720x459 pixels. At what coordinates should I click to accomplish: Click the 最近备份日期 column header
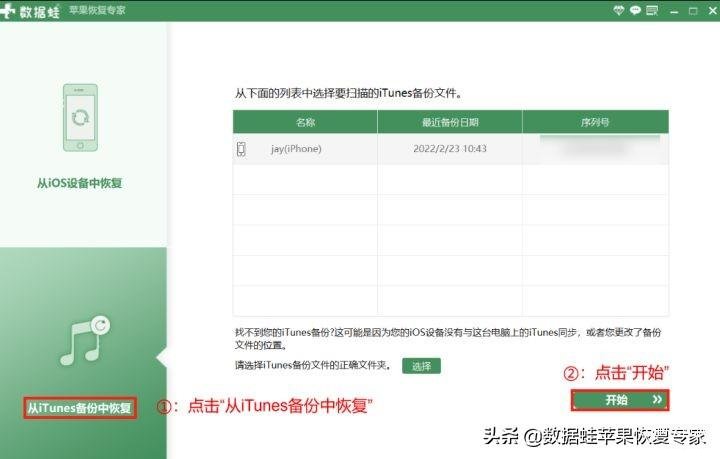coord(450,122)
